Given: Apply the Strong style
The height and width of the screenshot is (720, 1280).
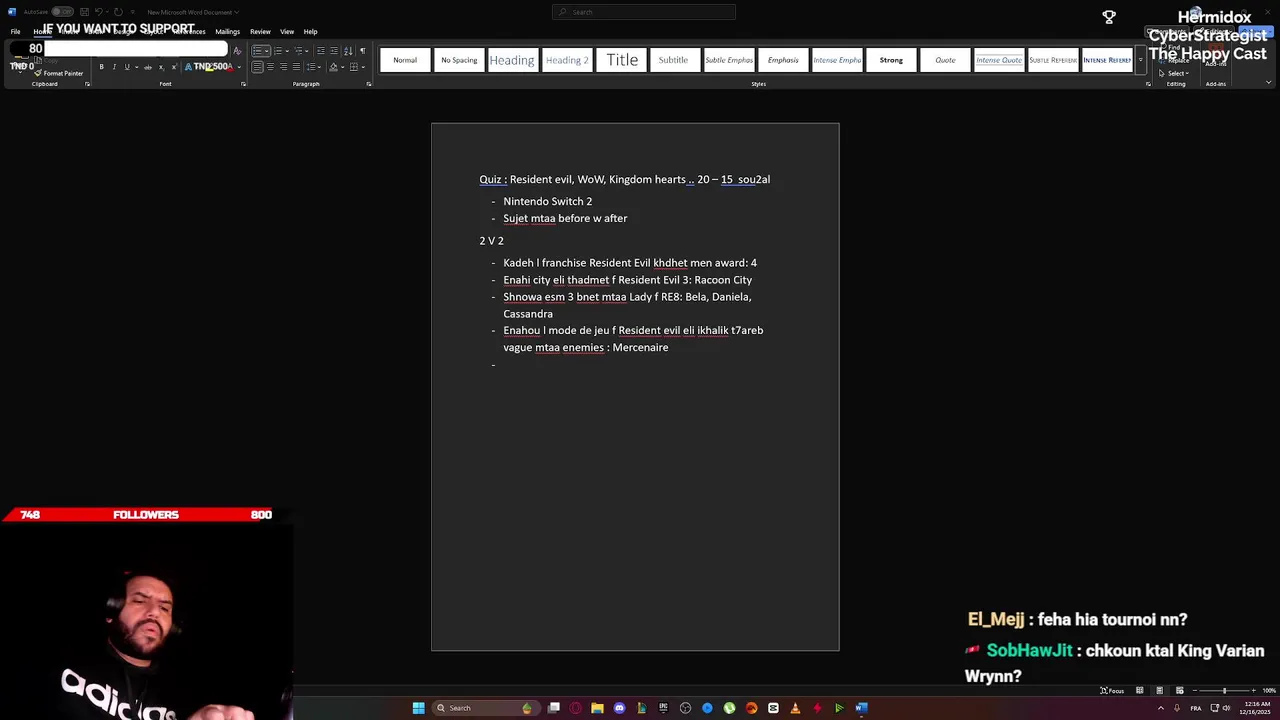Looking at the screenshot, I should (x=891, y=60).
